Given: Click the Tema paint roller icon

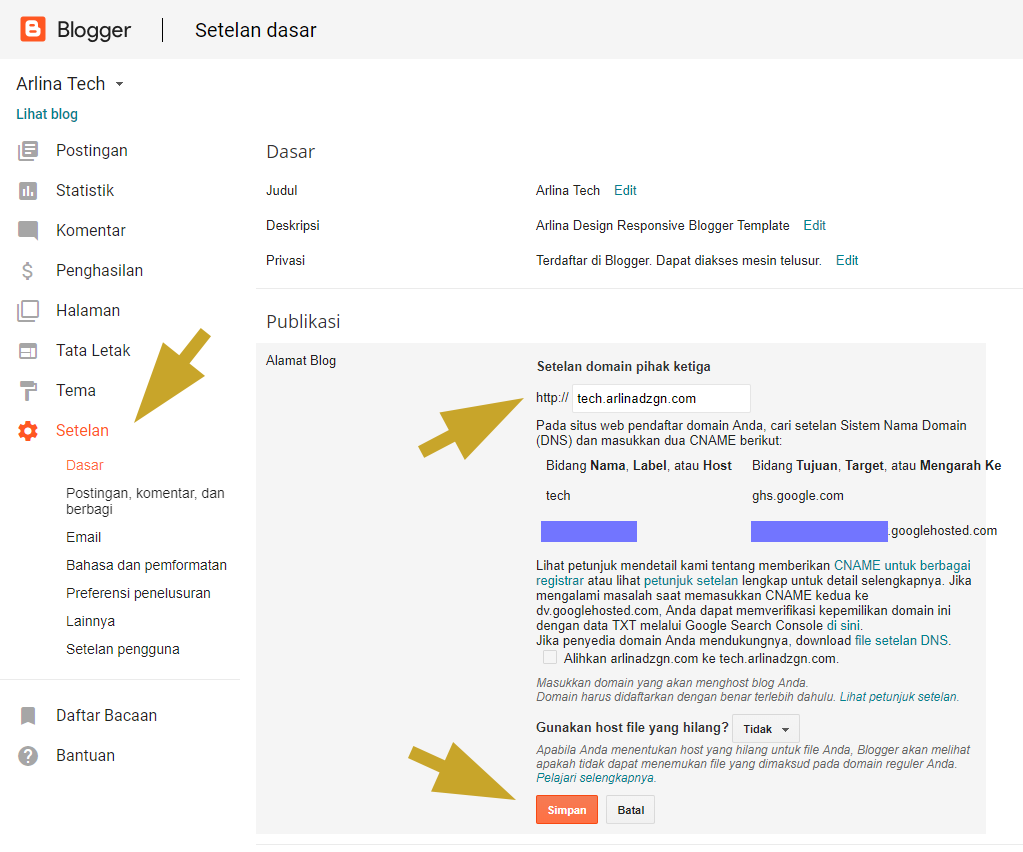Looking at the screenshot, I should [x=28, y=391].
